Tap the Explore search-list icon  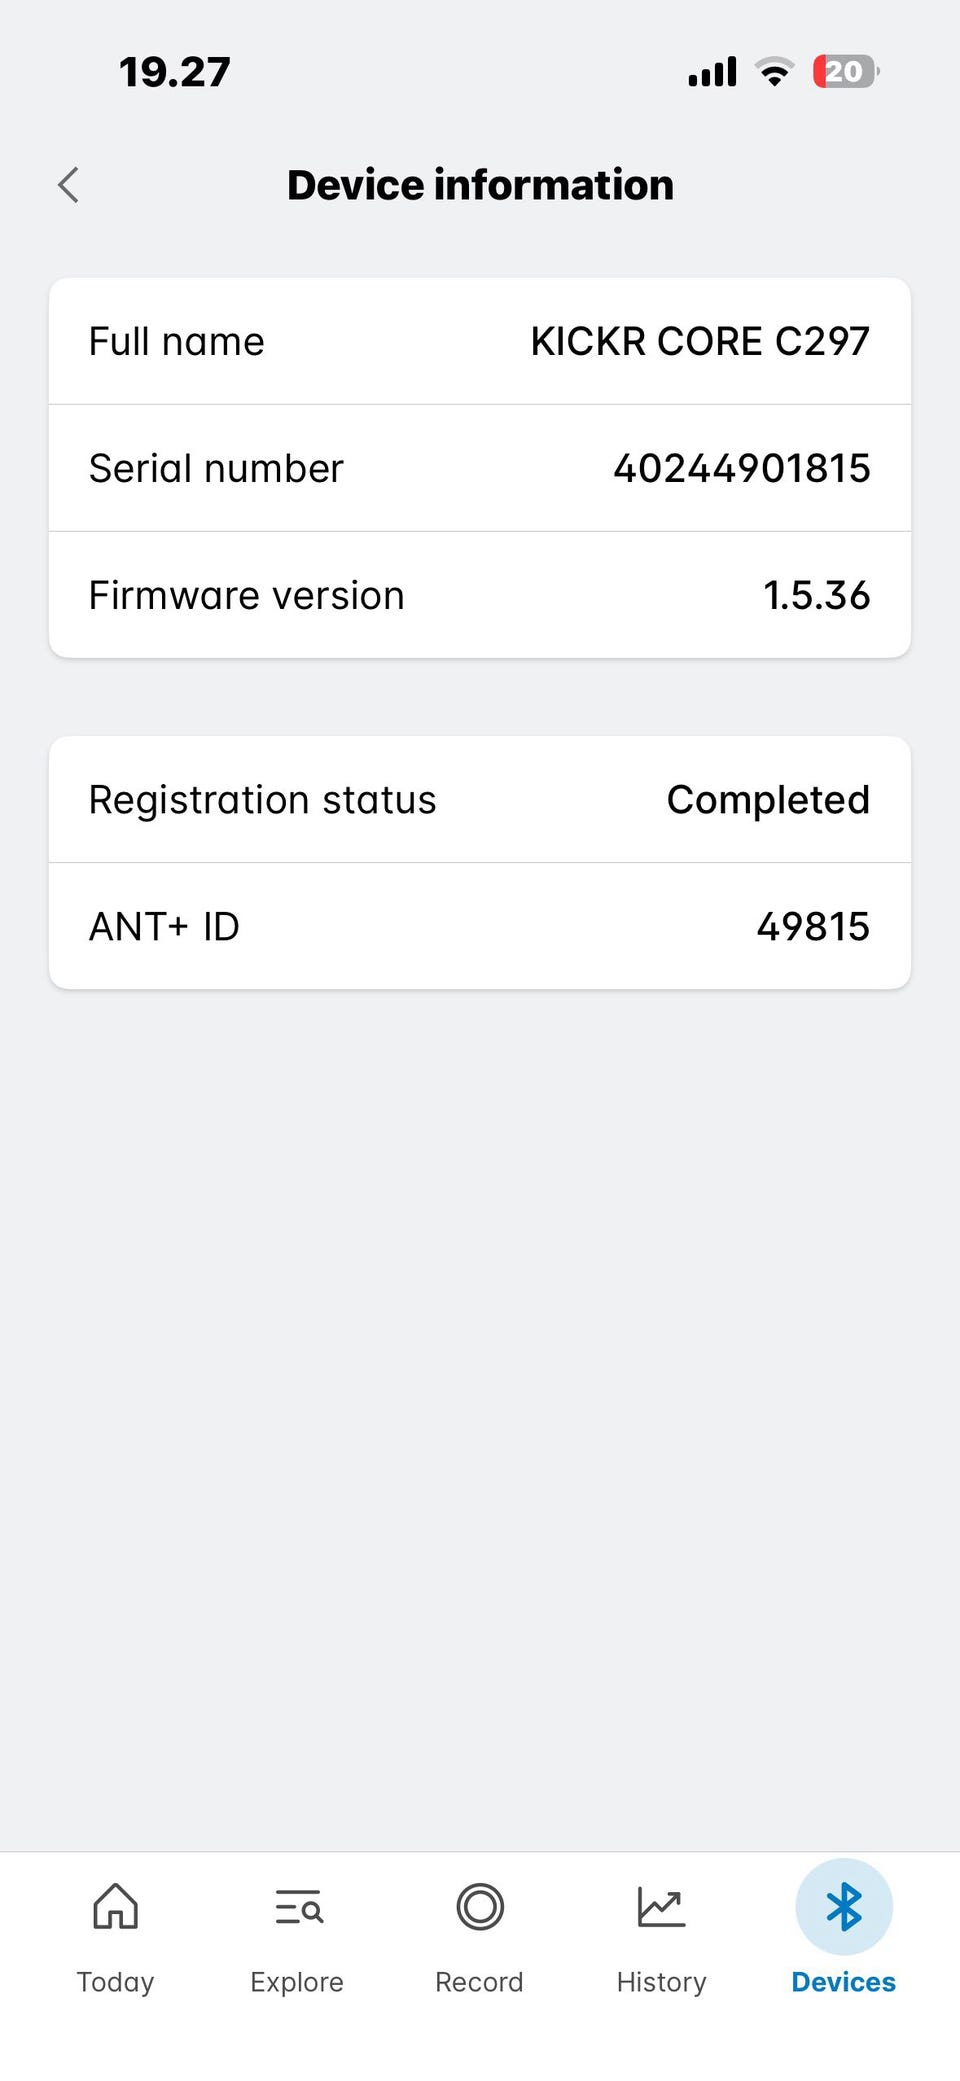pyautogui.click(x=298, y=1907)
